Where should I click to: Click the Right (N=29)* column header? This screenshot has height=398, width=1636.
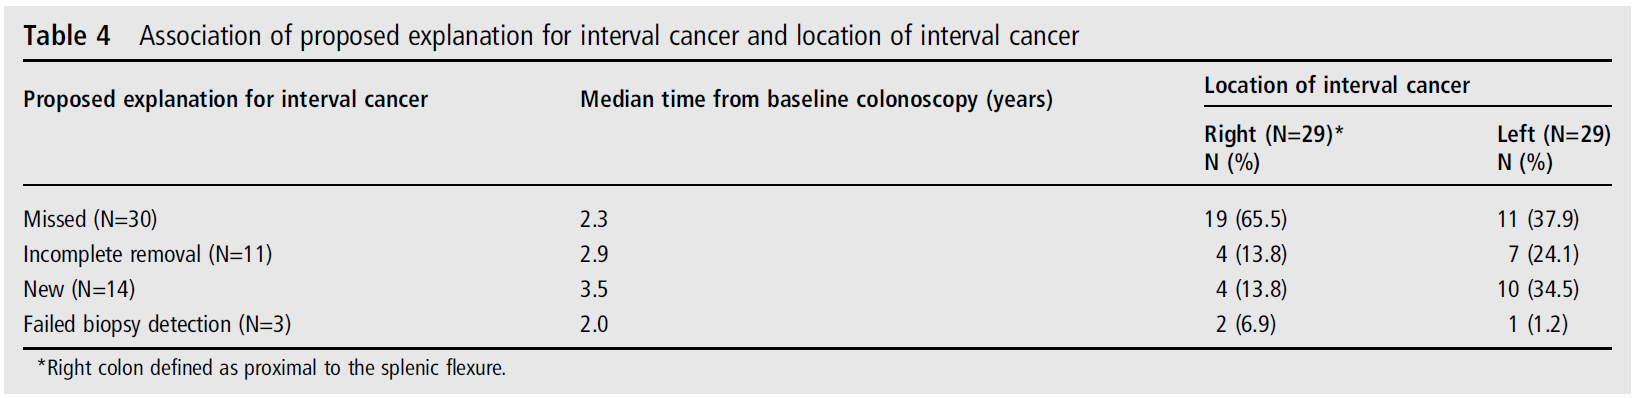click(1273, 148)
